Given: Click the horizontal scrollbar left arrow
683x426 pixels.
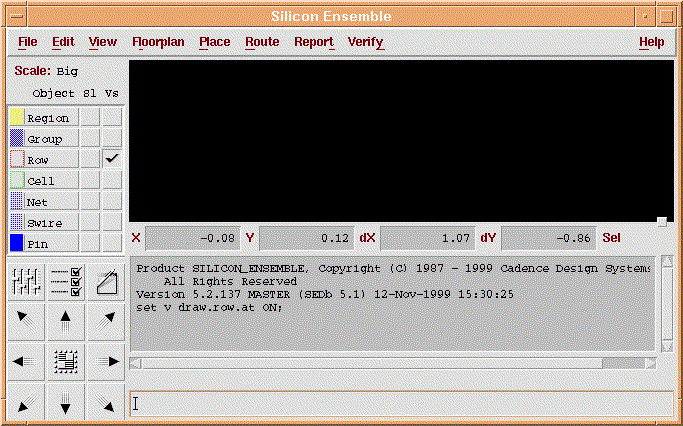Looking at the screenshot, I should [x=135, y=363].
